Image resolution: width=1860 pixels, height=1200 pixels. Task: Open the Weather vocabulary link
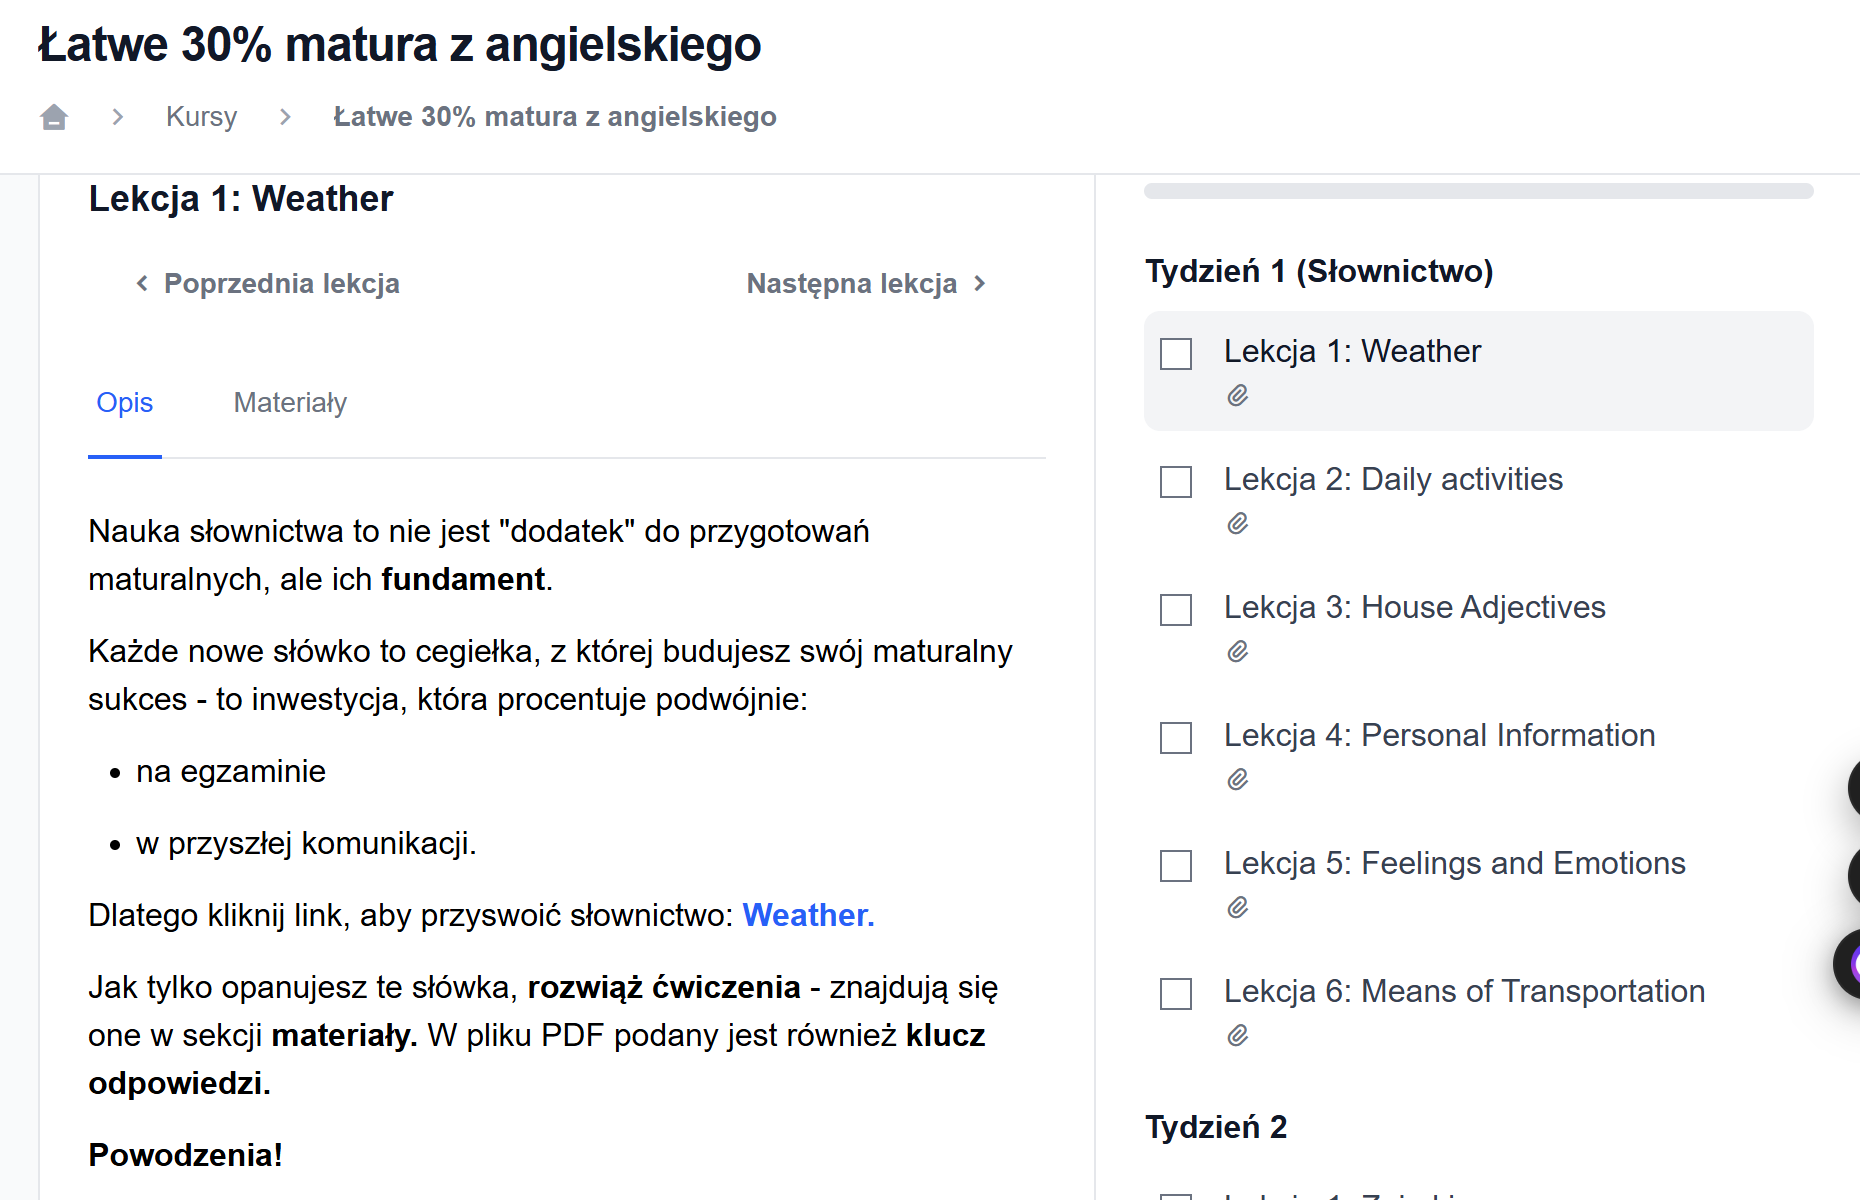coord(808,915)
